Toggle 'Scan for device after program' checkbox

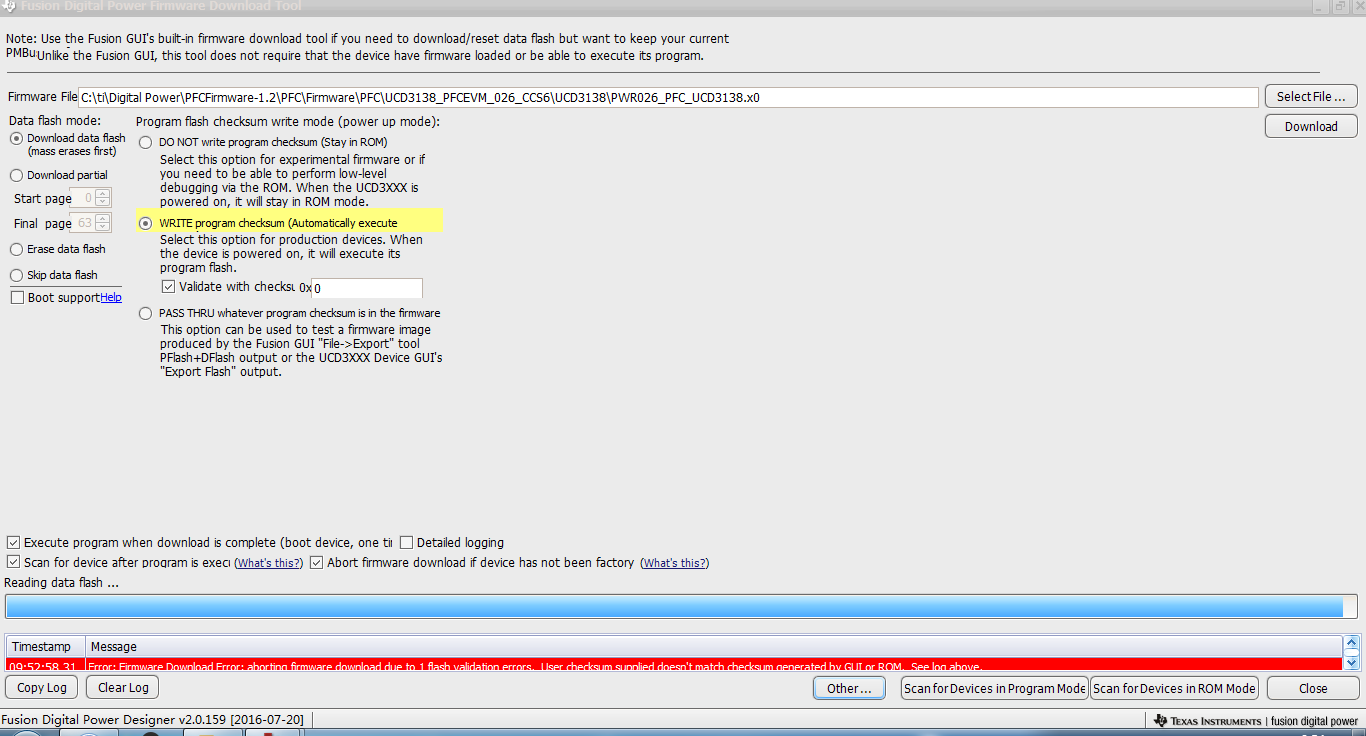point(13,563)
